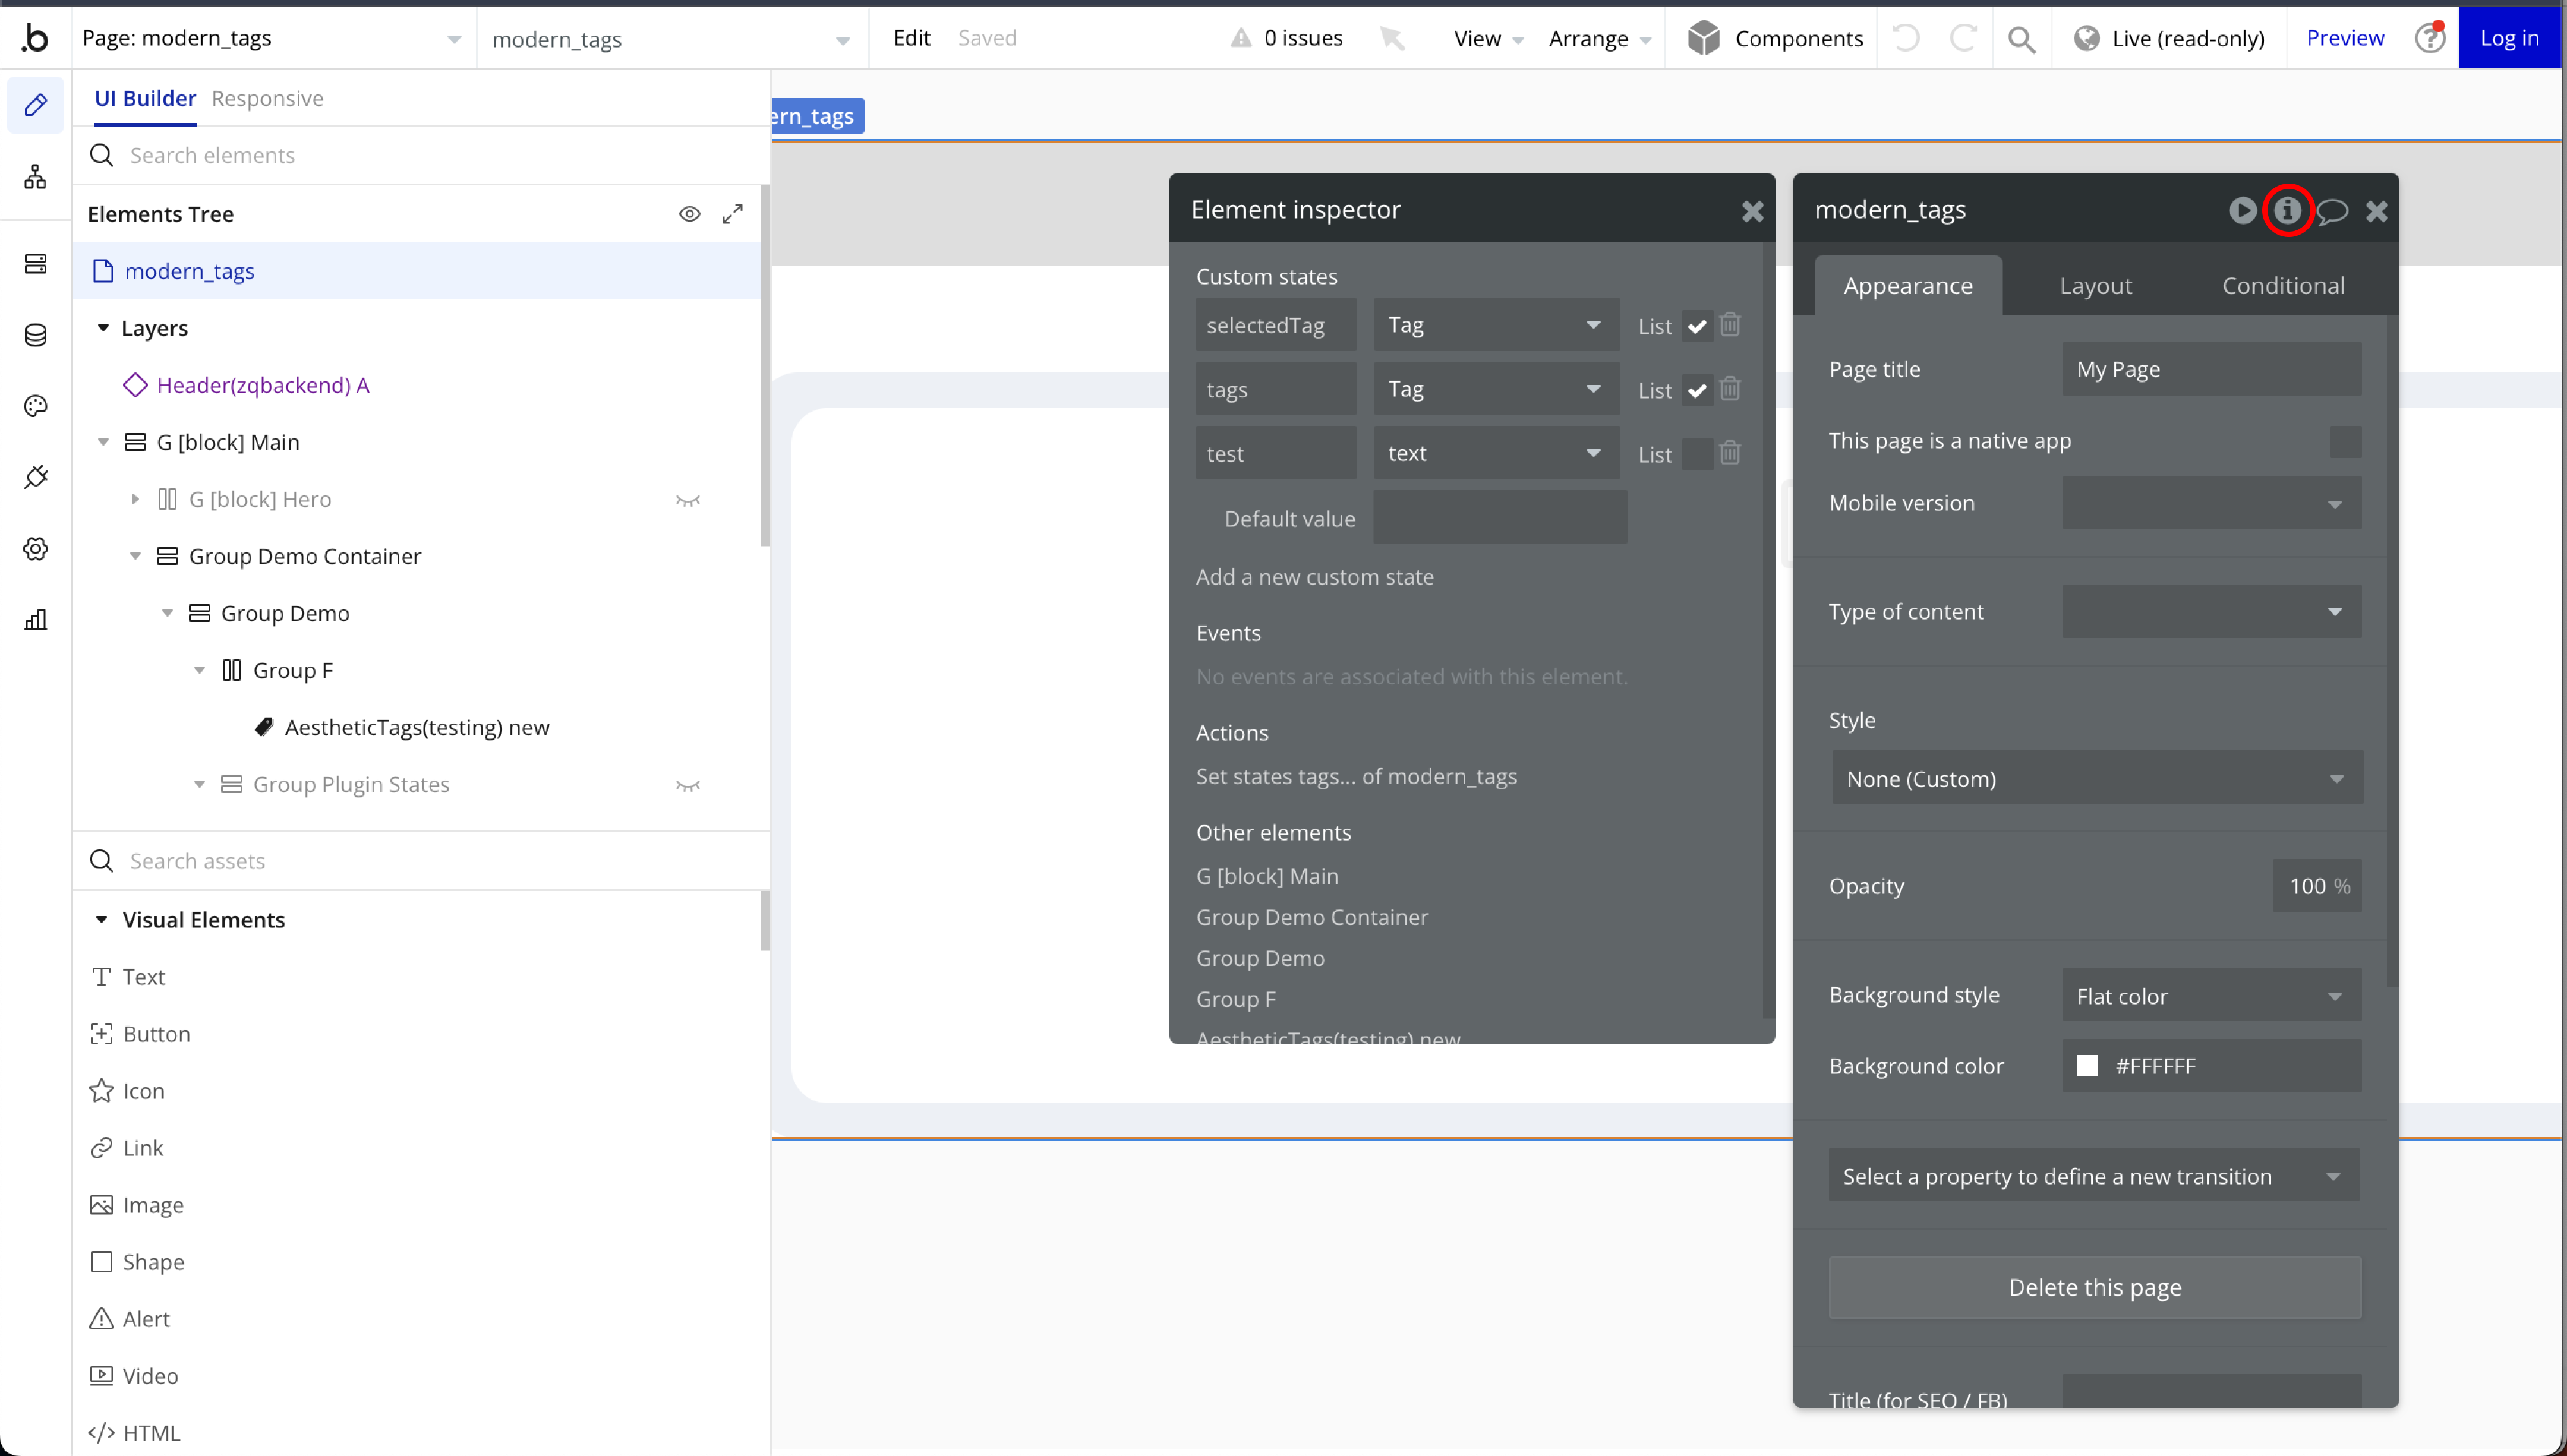Open the Background style Flat color dropdown

coord(2211,995)
